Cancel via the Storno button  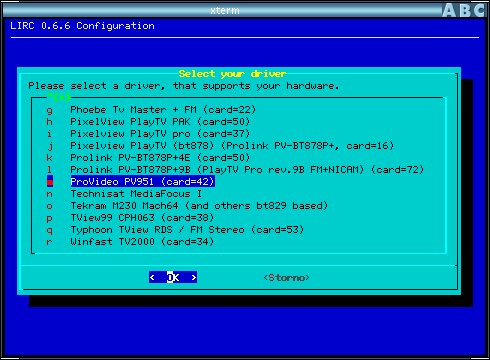point(286,278)
